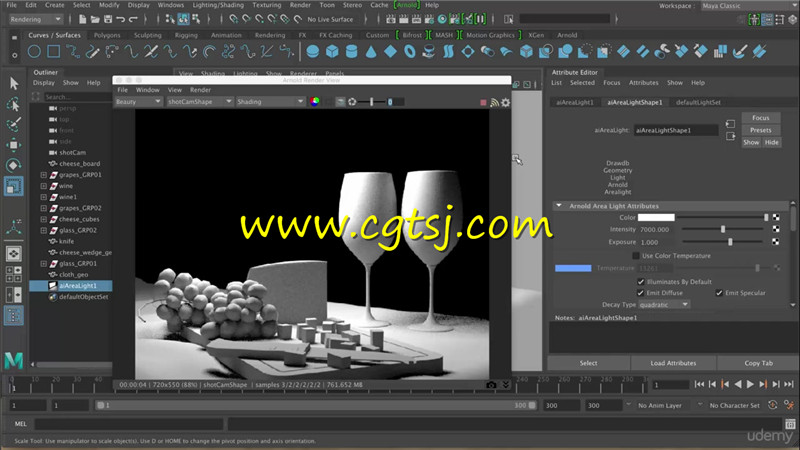Create a NURBS Sphere from shelf
This screenshot has width=800, height=450.
(313, 52)
